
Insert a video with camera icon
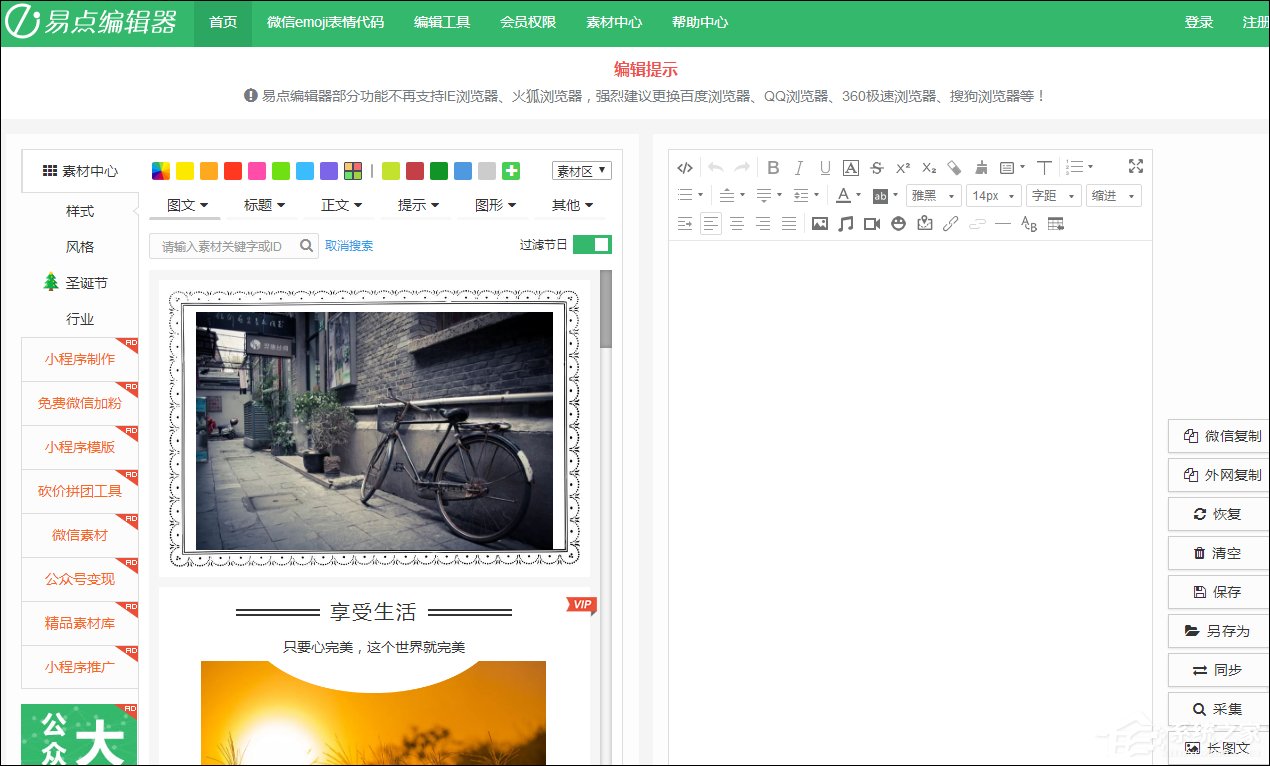[x=872, y=224]
